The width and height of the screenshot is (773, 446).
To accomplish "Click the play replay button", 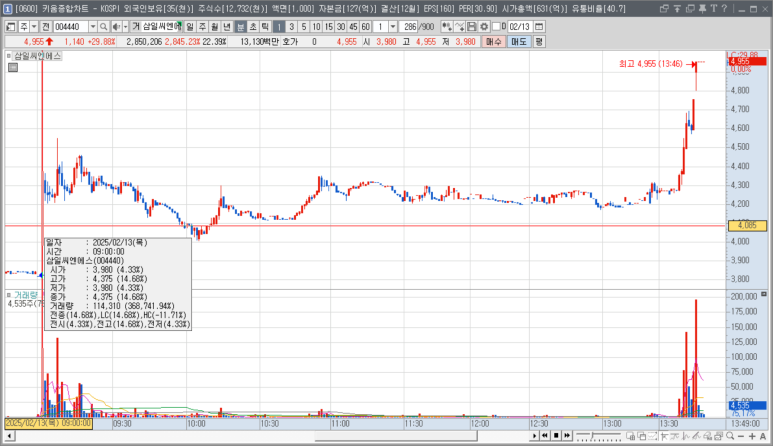I will (x=534, y=436).
